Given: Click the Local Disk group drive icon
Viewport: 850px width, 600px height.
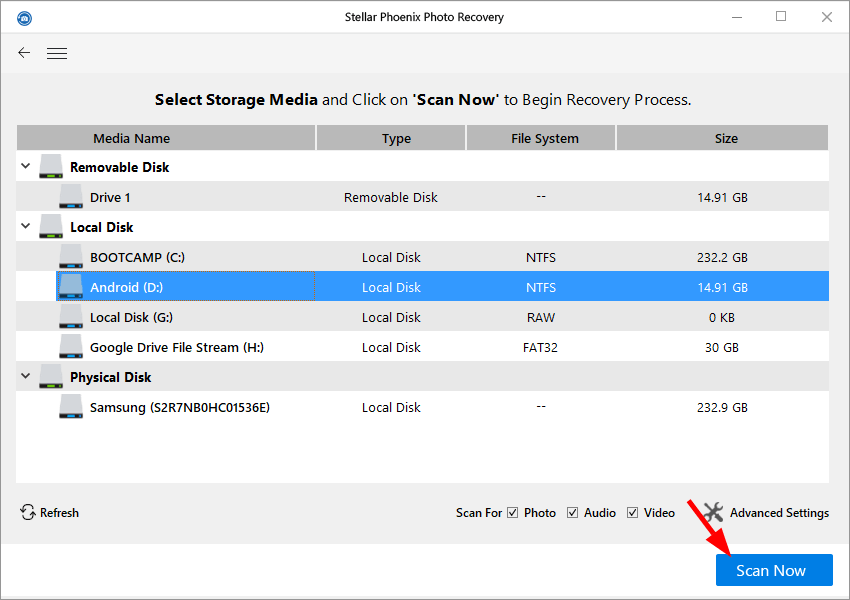Looking at the screenshot, I should tap(51, 226).
